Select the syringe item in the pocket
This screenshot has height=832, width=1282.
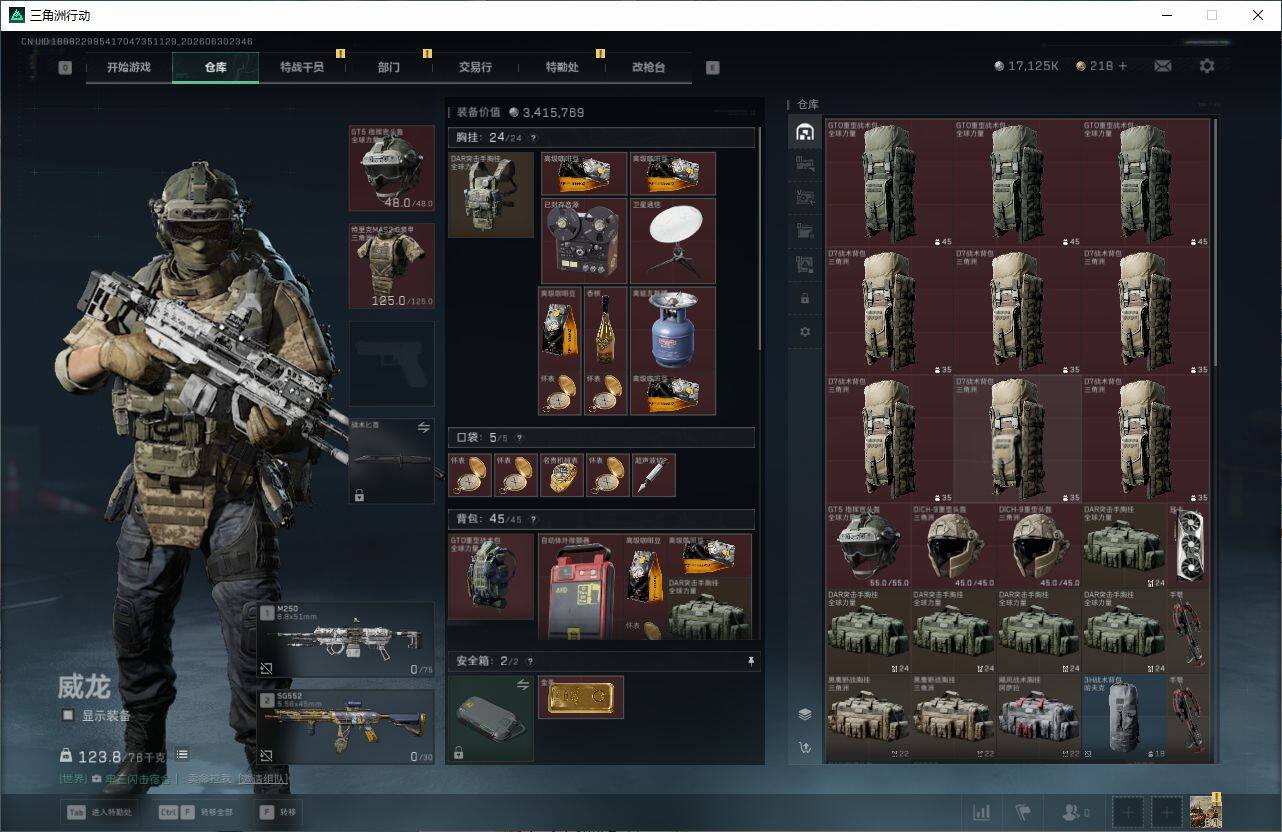pos(654,475)
